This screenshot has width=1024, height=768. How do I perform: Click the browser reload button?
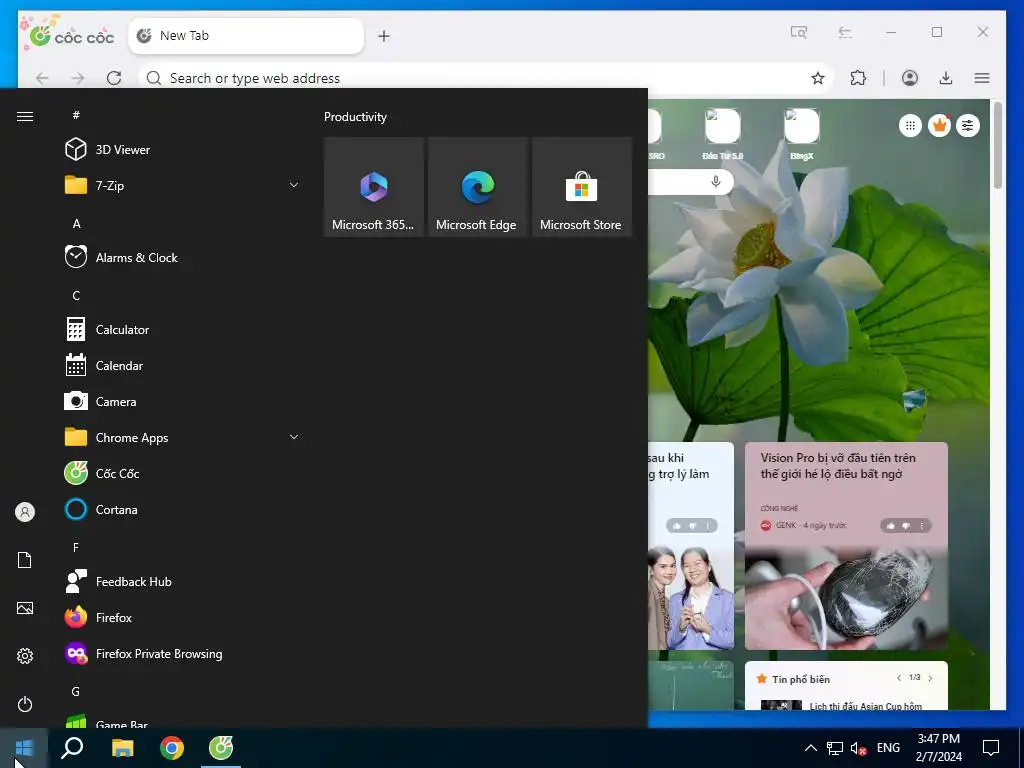(114, 78)
